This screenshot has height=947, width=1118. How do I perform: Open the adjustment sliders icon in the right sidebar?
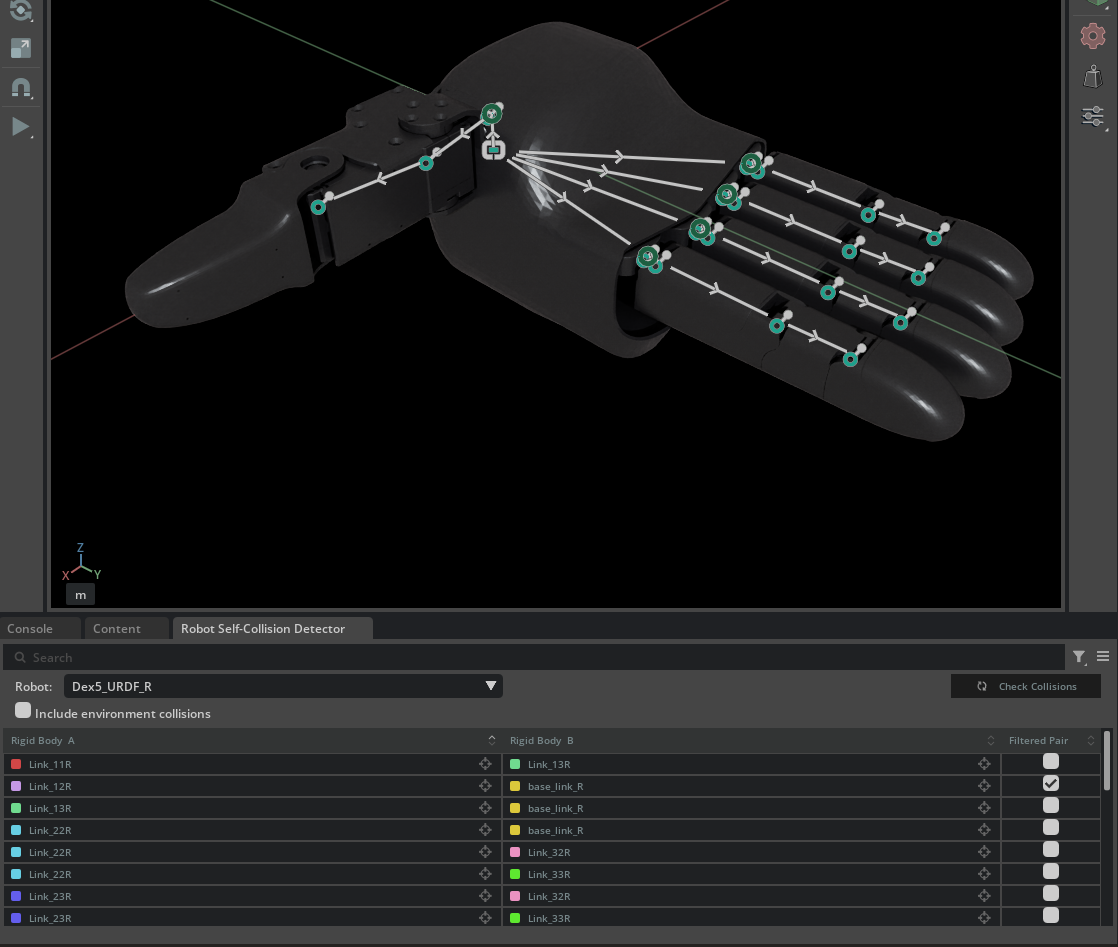tap(1092, 116)
